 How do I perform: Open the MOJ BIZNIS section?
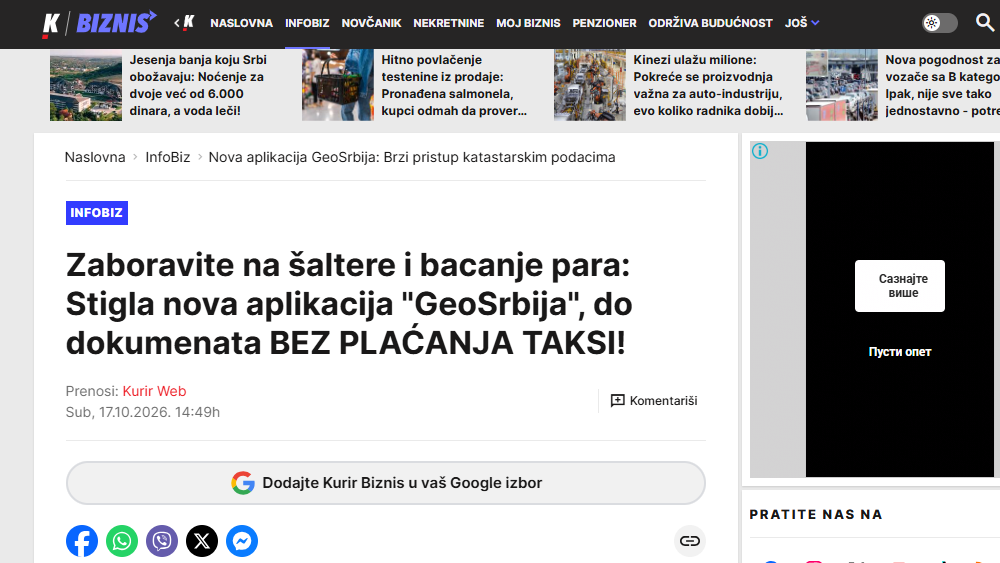tap(528, 23)
